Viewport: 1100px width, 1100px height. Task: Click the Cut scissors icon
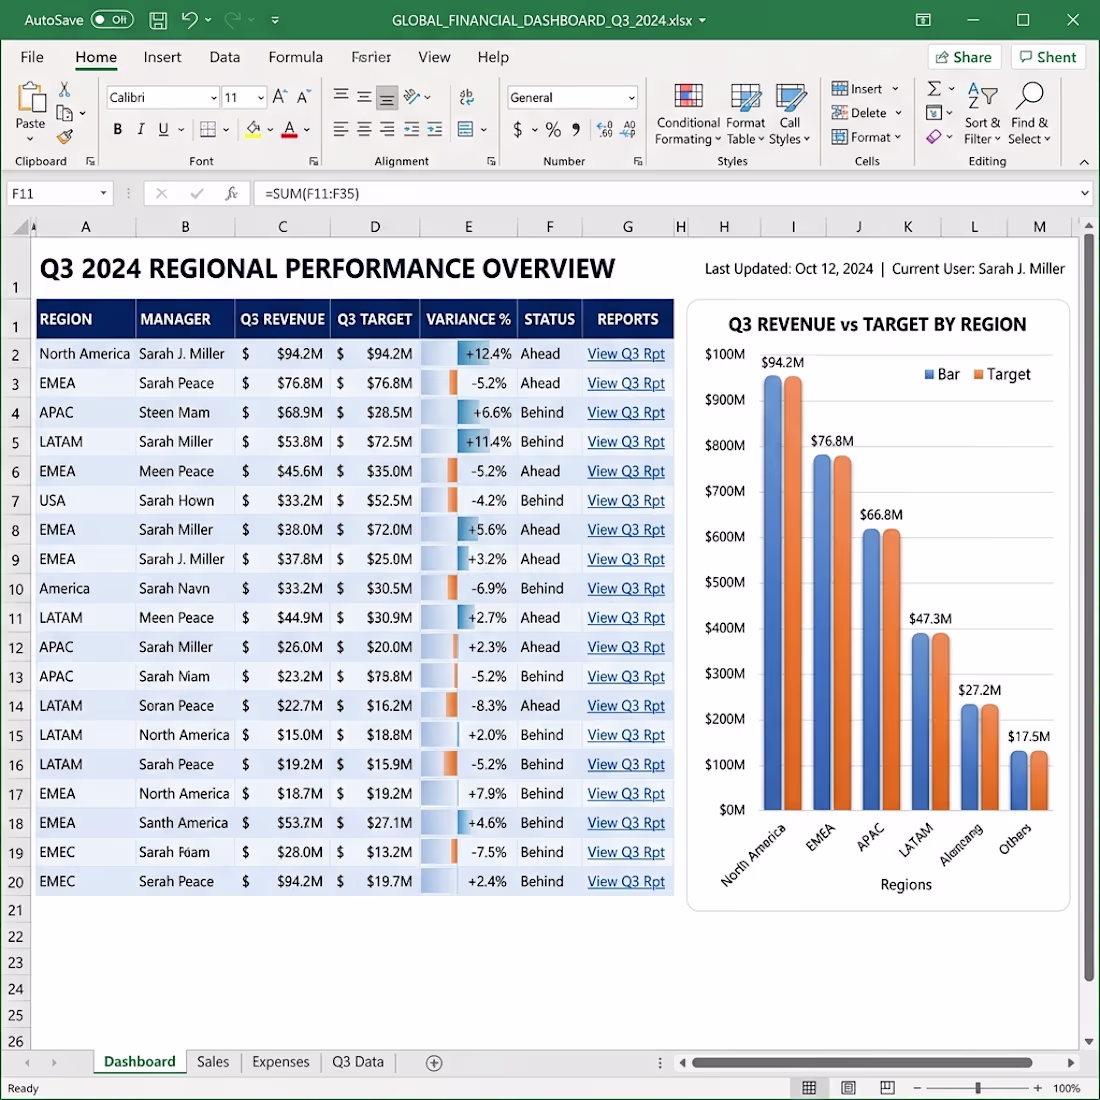(x=65, y=89)
